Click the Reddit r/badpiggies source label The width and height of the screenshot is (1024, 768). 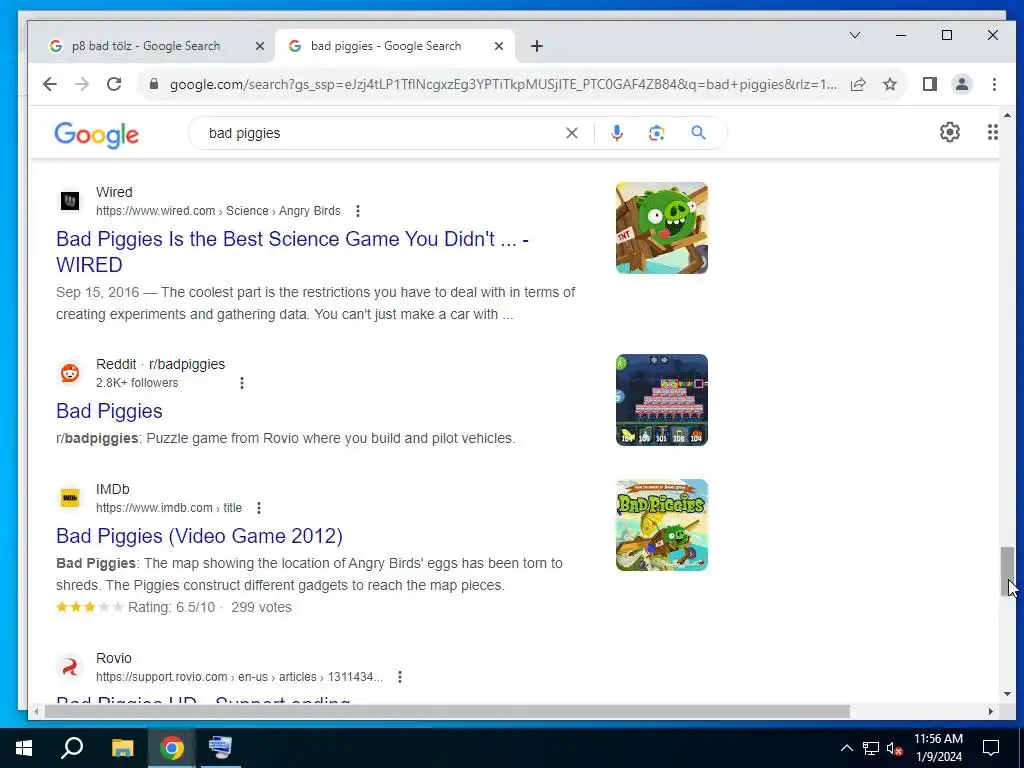160,364
